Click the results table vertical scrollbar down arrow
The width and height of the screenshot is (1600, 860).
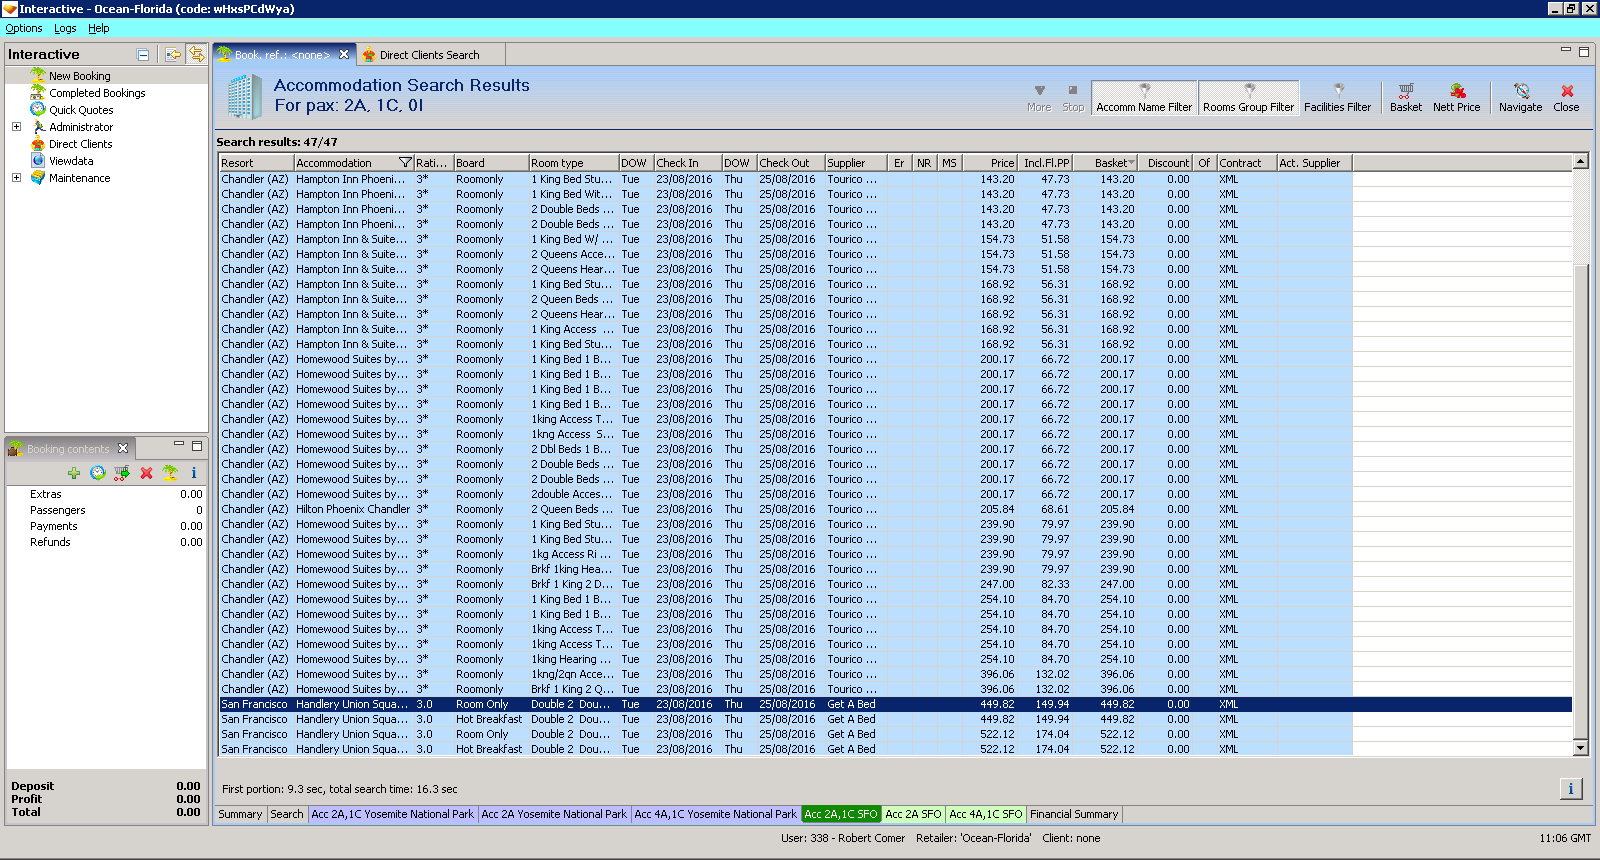(1580, 748)
